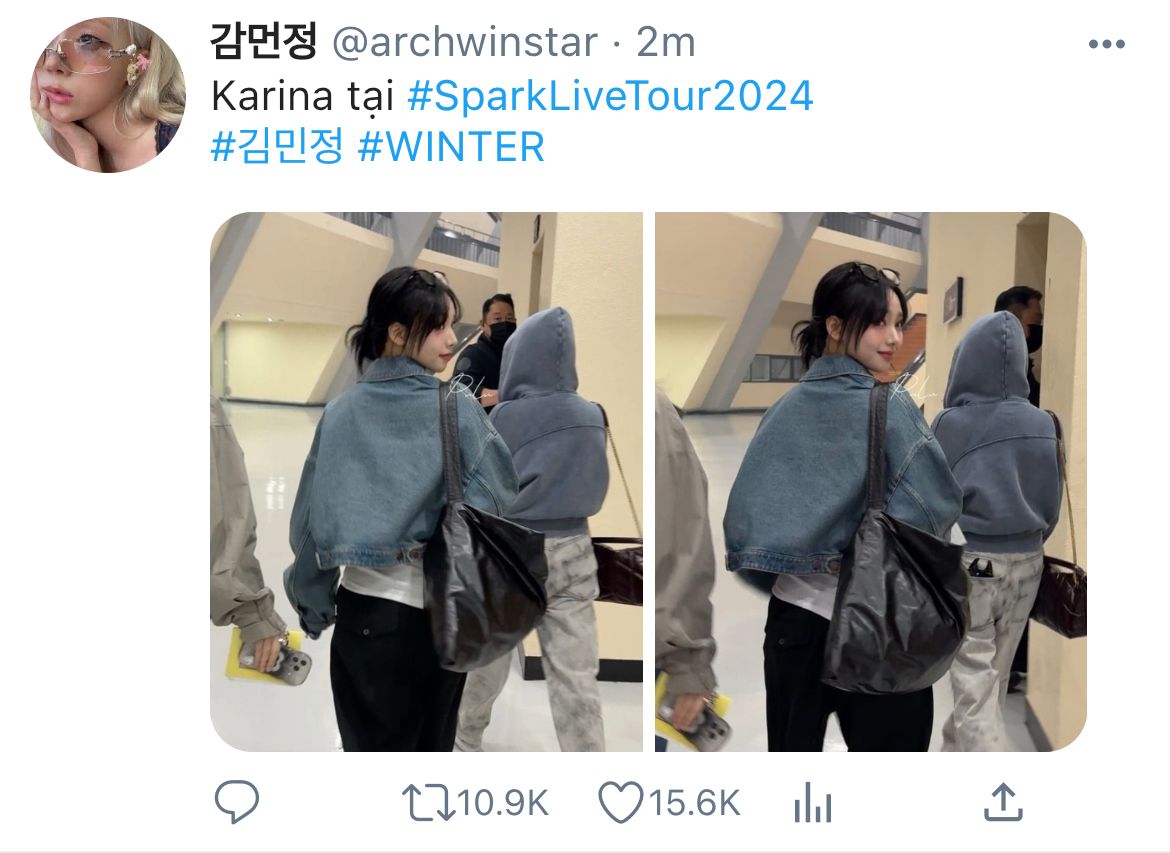The height and width of the screenshot is (853, 1170).
Task: Open share menu via upload arrow icon
Action: coord(1003,802)
